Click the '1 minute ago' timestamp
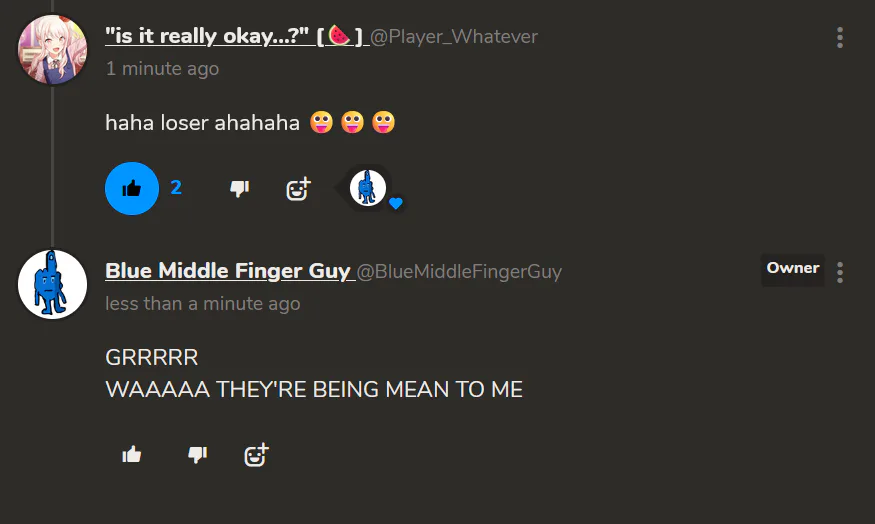Screen dimensions: 875x524 pos(162,69)
